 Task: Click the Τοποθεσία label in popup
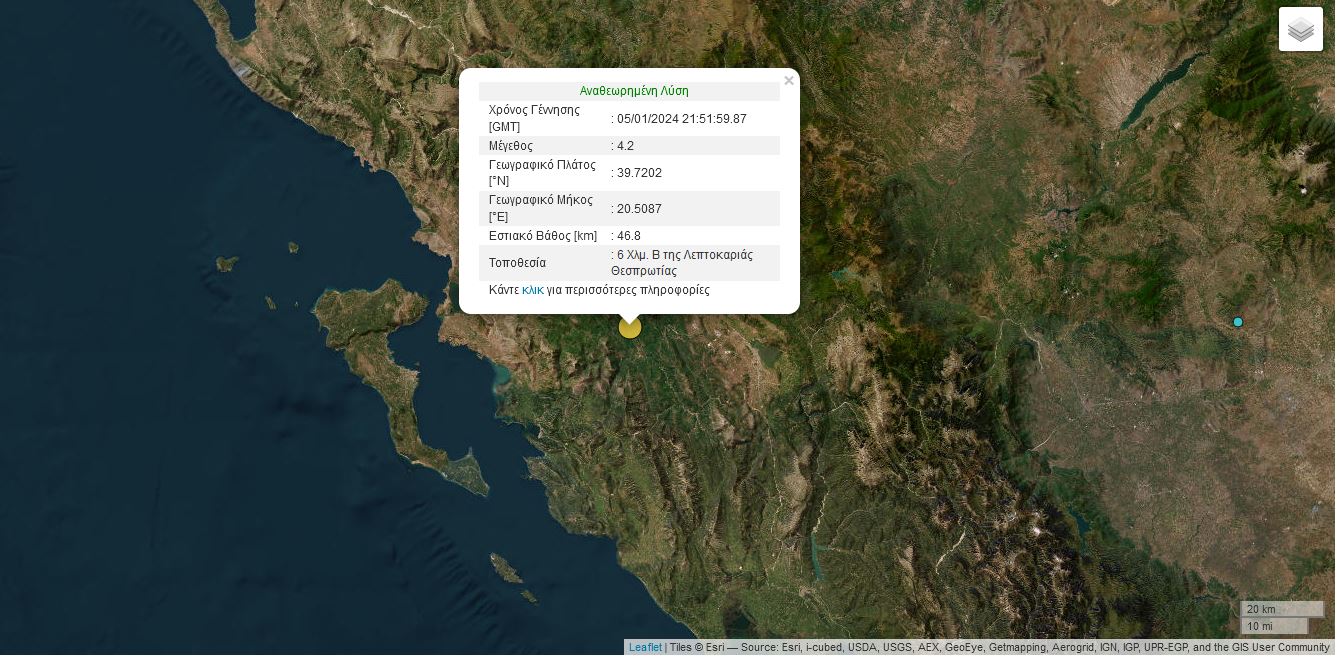coord(517,263)
